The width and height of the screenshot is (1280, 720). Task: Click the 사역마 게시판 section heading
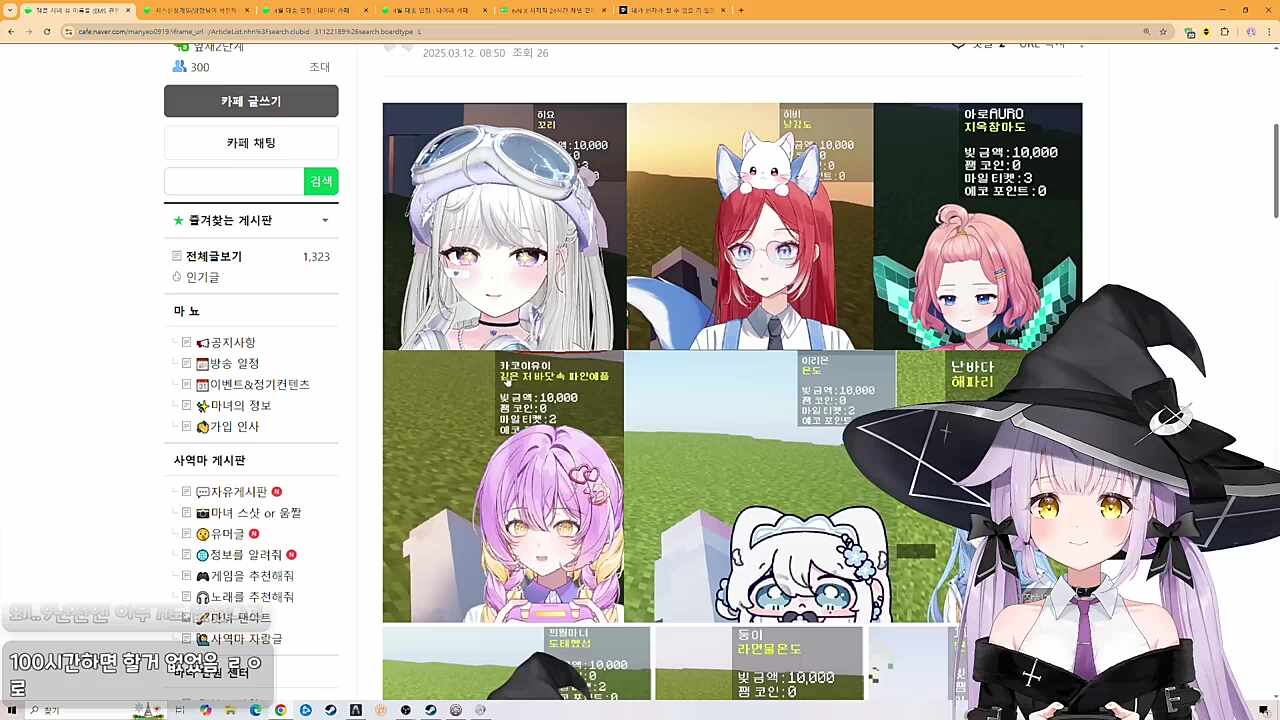[209, 461]
